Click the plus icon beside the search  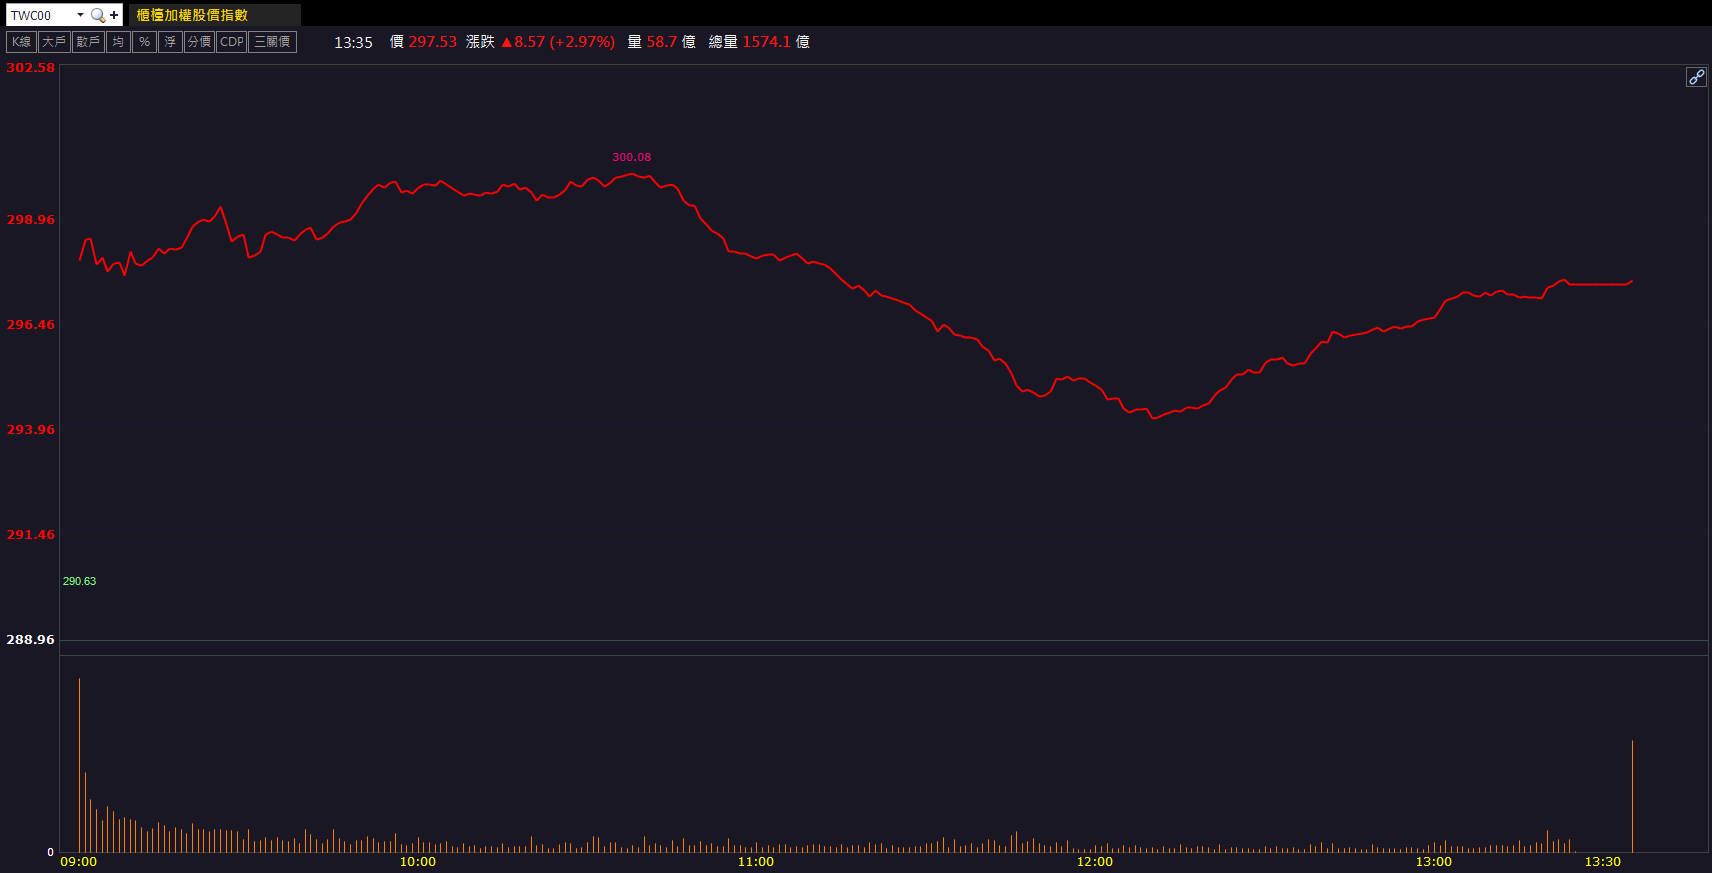coord(114,15)
